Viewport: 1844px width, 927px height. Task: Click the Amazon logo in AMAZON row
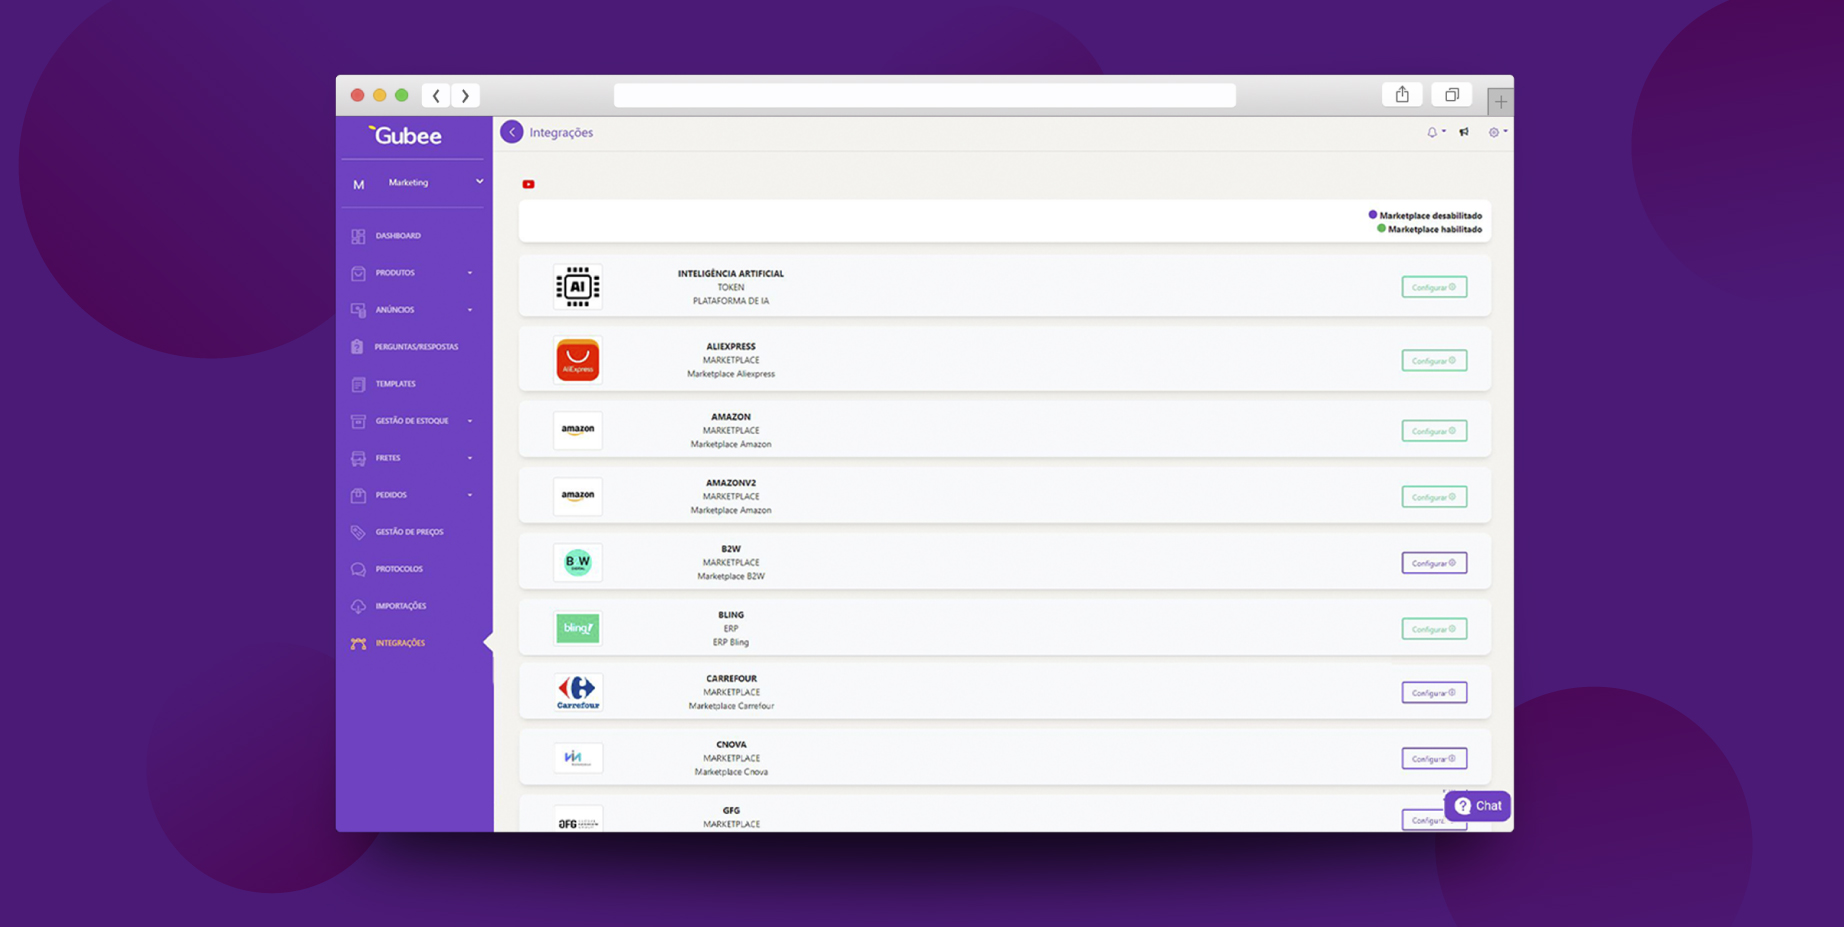(x=578, y=430)
